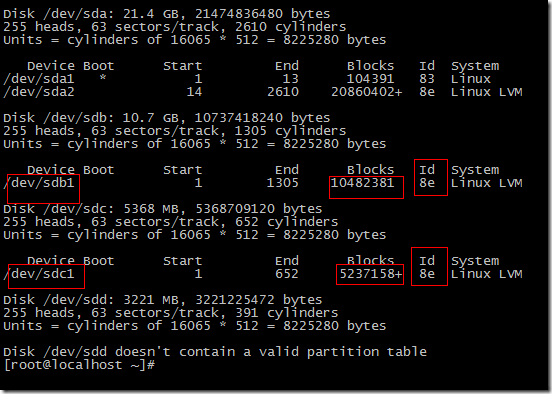552x394 pixels.
Task: Click the 'System' column header in the sda table
Action: [x=475, y=66]
